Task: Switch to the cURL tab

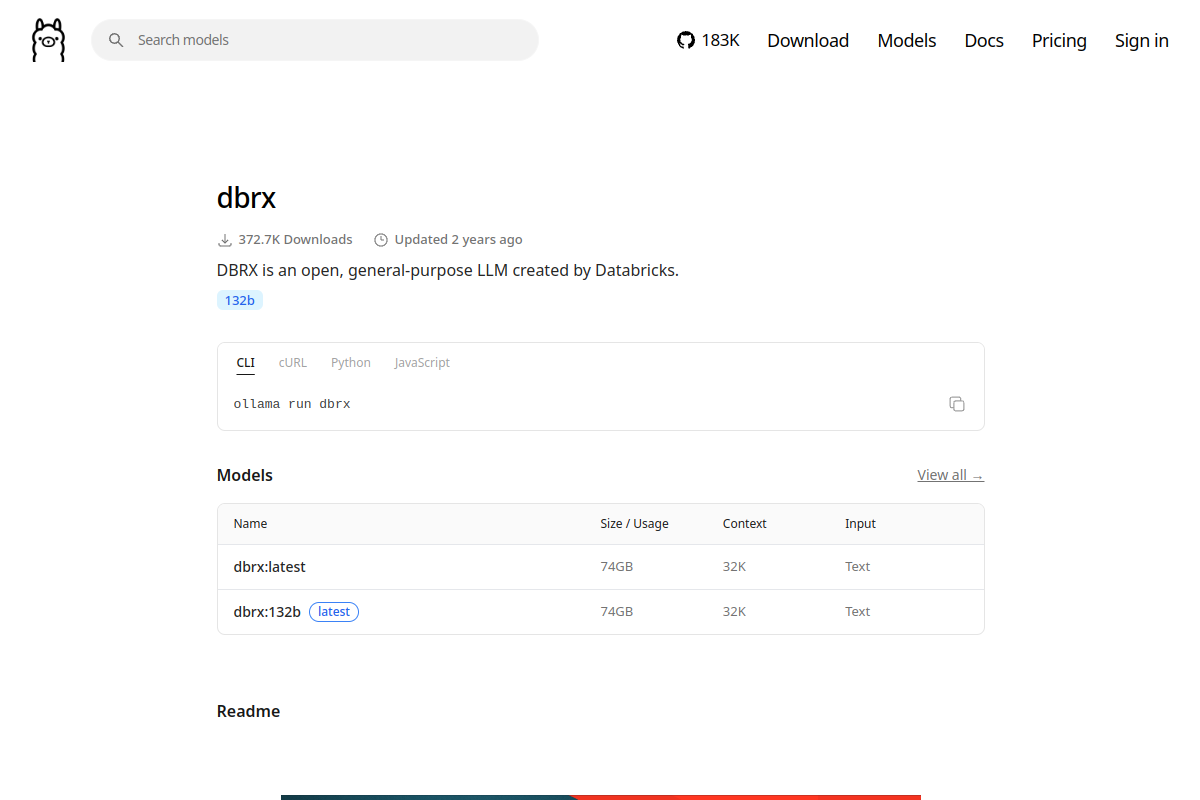Action: [293, 363]
